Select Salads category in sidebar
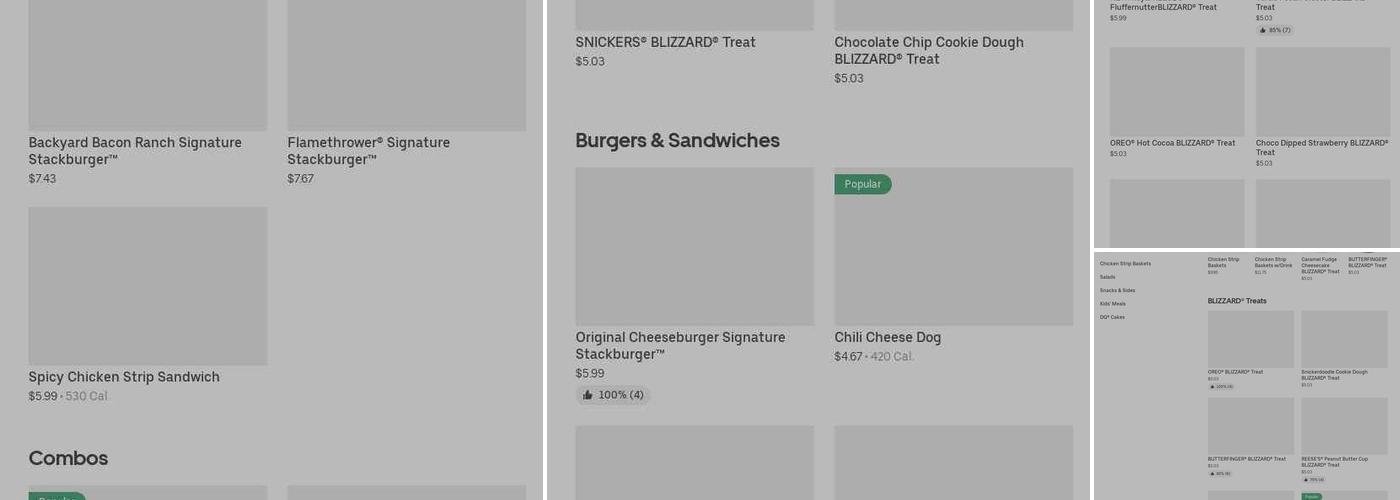 tap(1107, 277)
